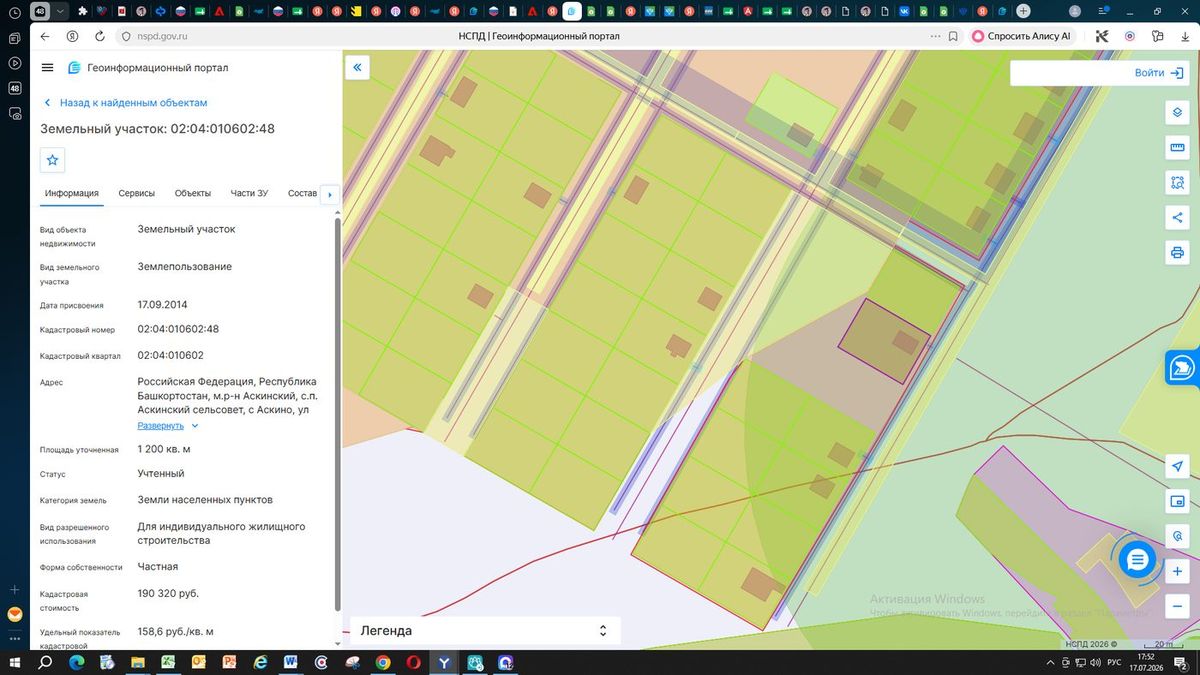Click the area value '1 200 кв. м'
This screenshot has width=1200, height=675.
164,449
